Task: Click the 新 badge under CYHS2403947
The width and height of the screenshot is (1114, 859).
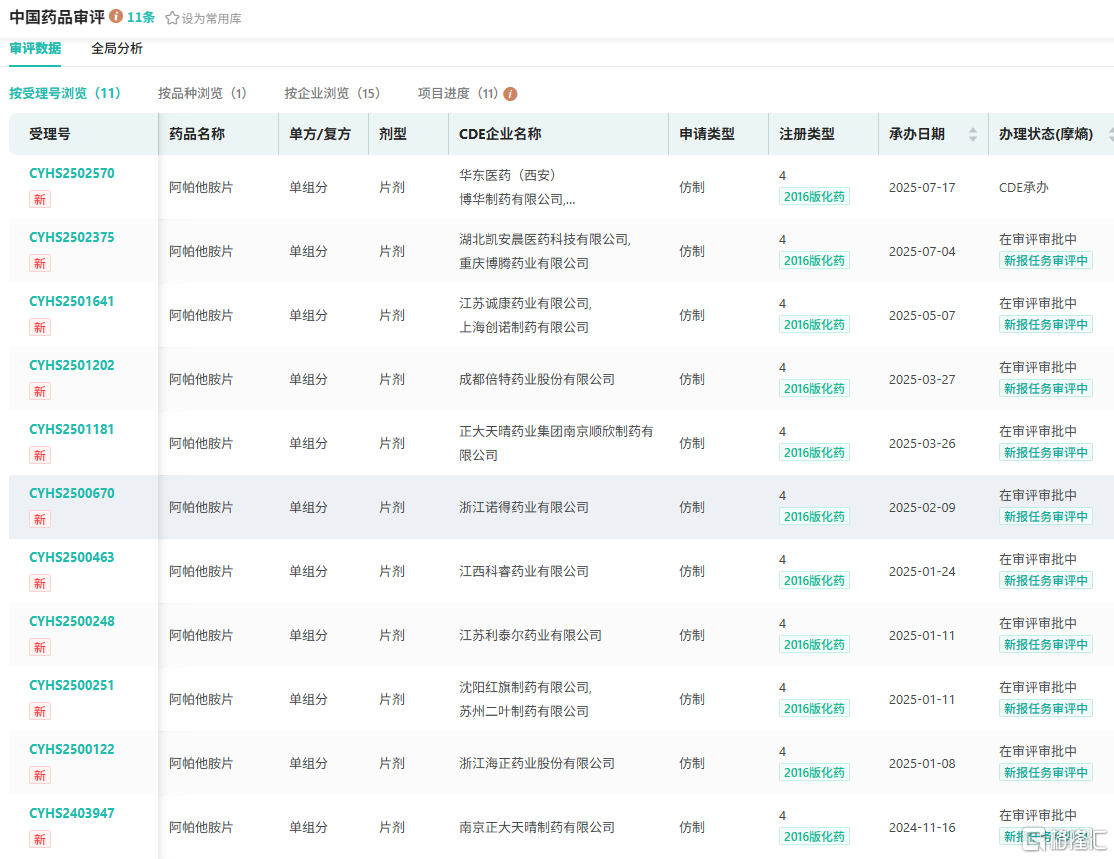Action: (40, 839)
